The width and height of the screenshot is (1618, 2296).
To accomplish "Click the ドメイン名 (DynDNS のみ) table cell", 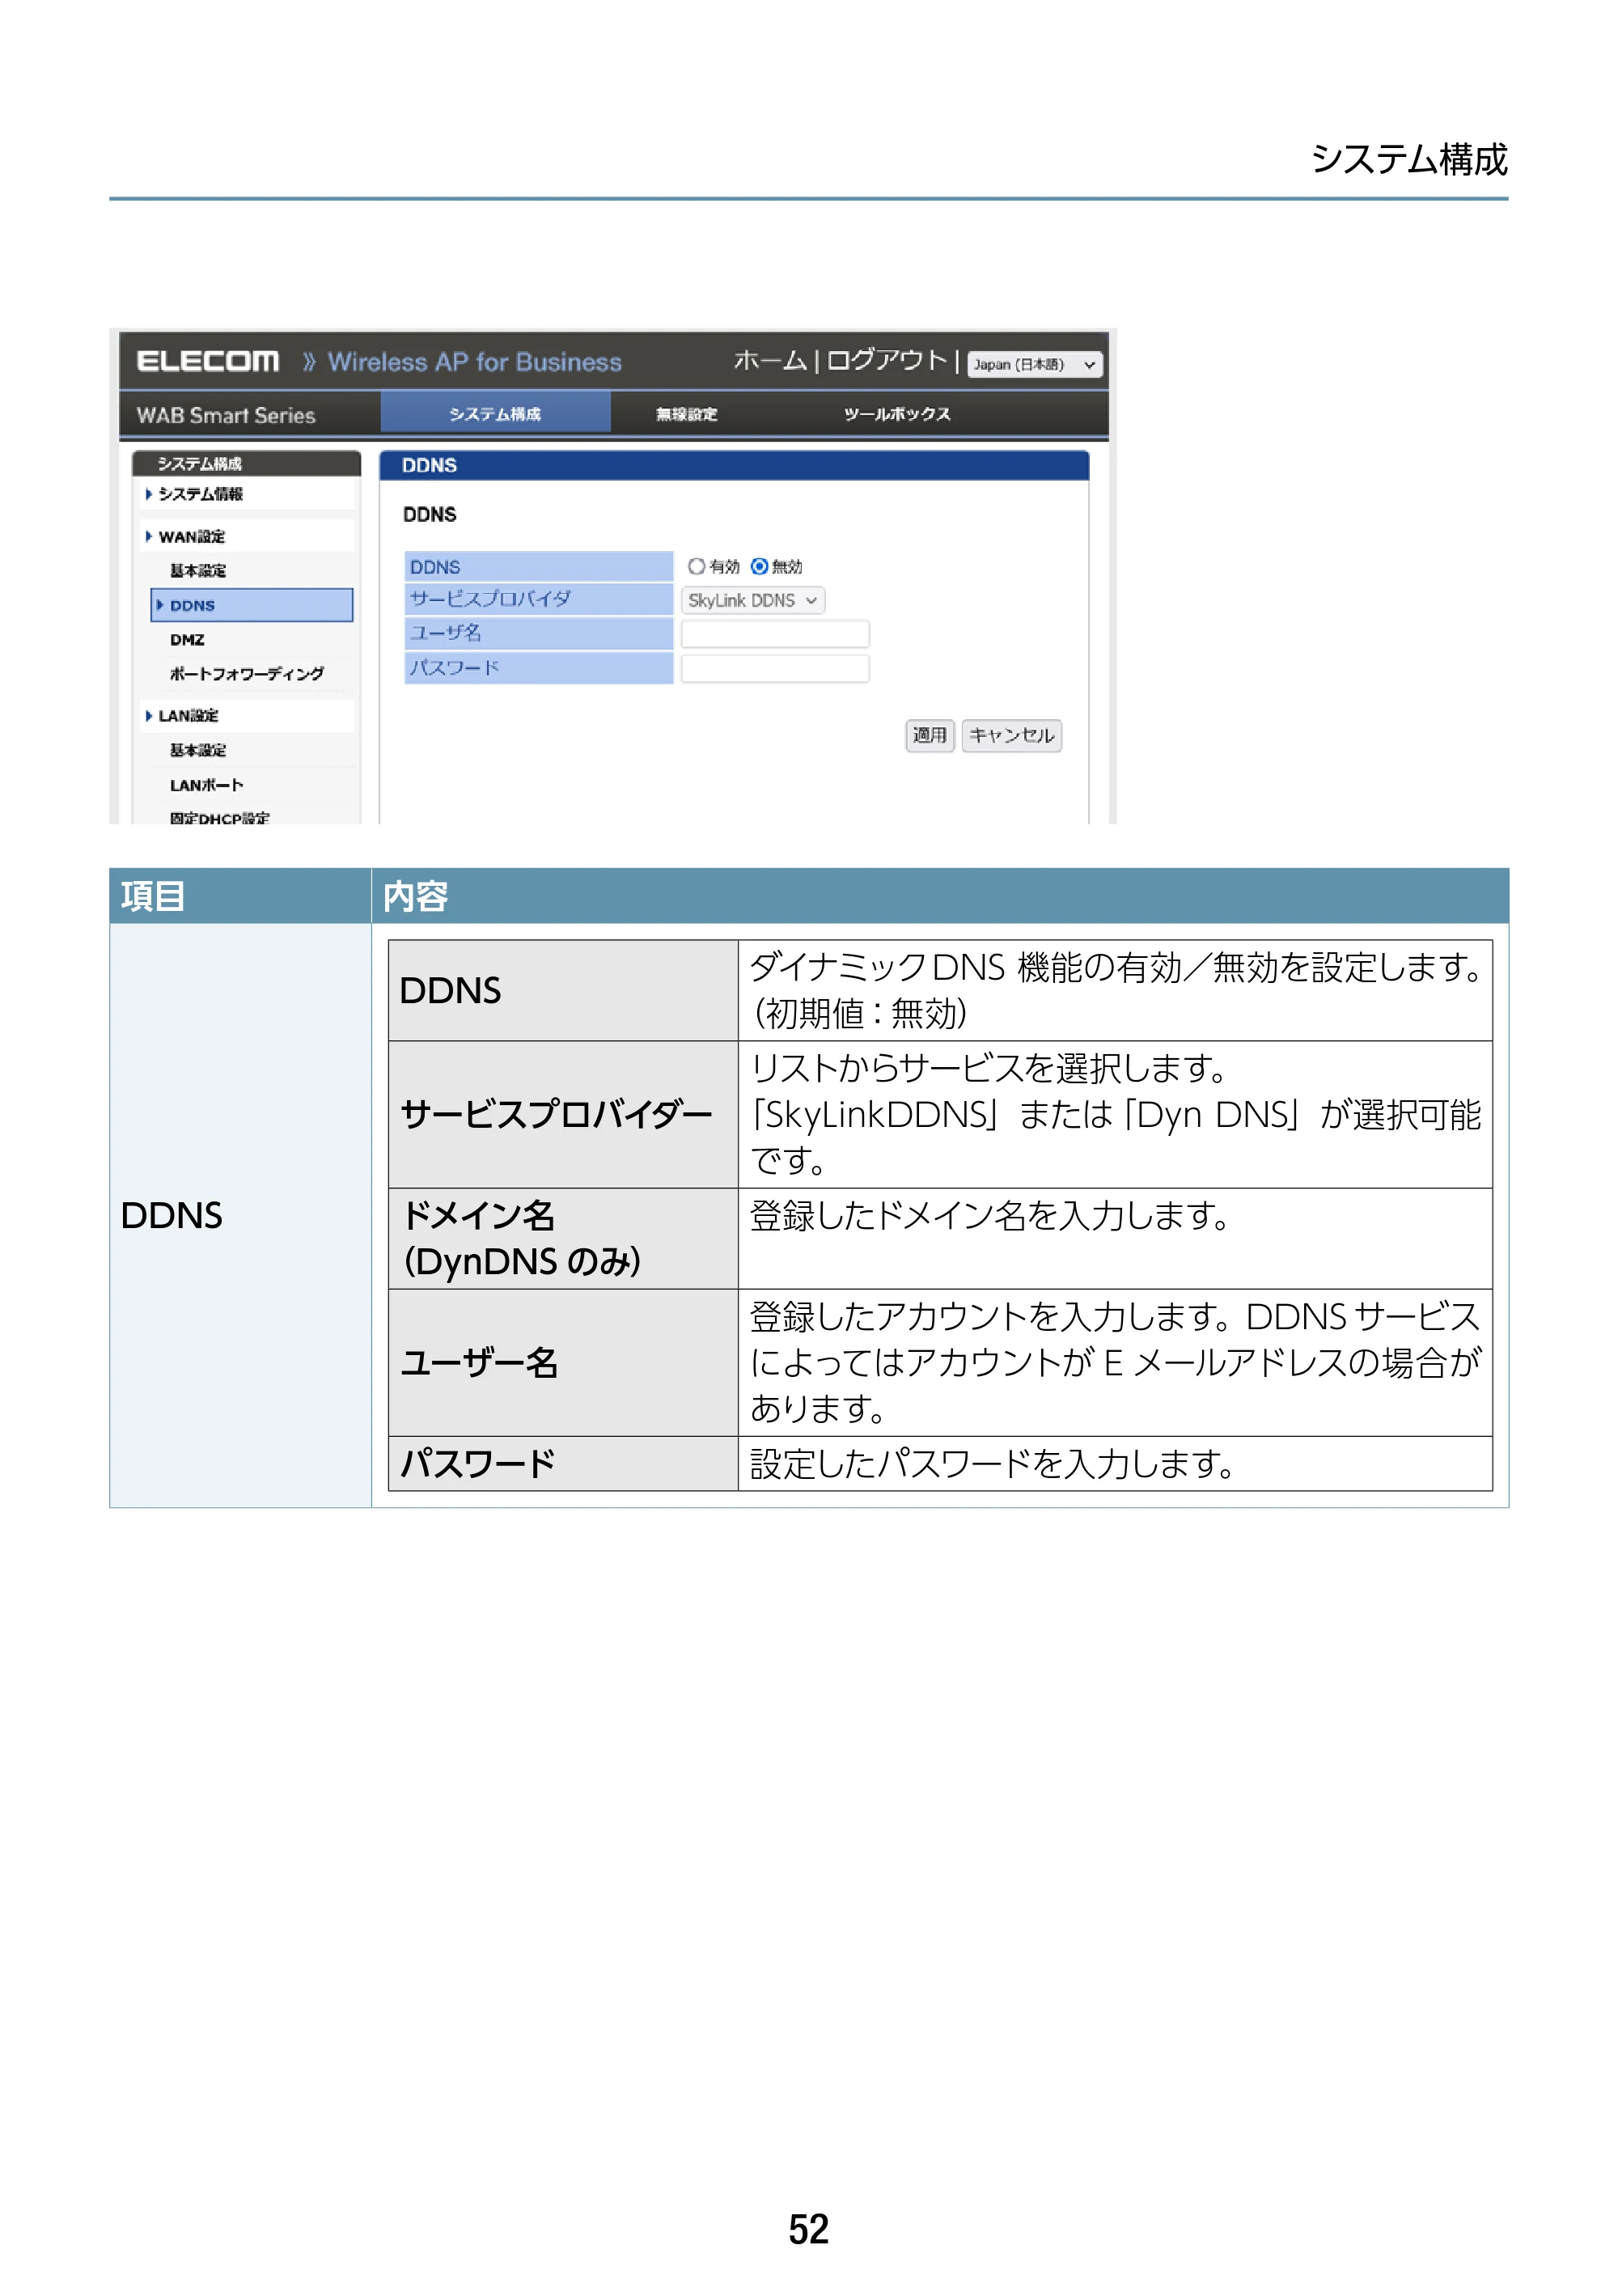I will click(x=563, y=1238).
